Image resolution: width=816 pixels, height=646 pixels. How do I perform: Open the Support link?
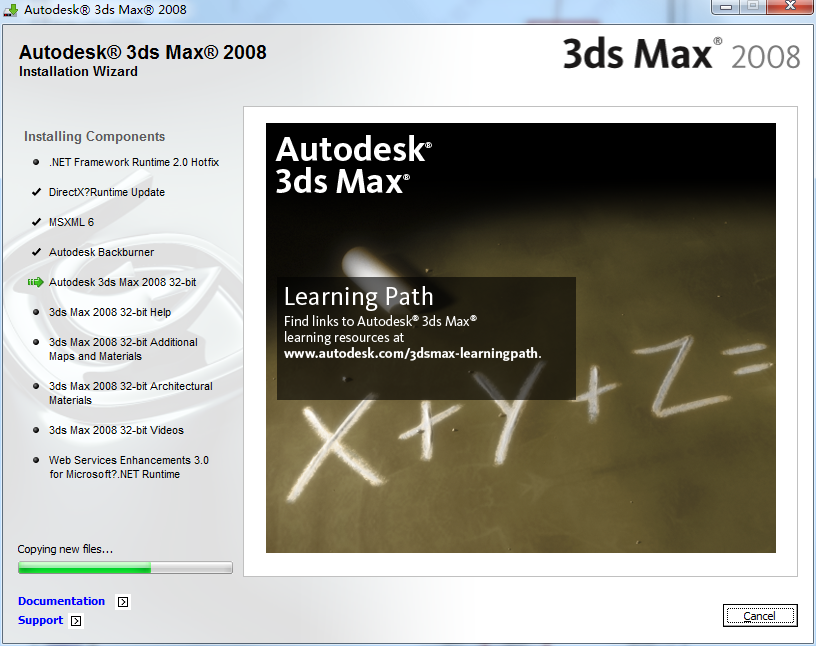40,620
